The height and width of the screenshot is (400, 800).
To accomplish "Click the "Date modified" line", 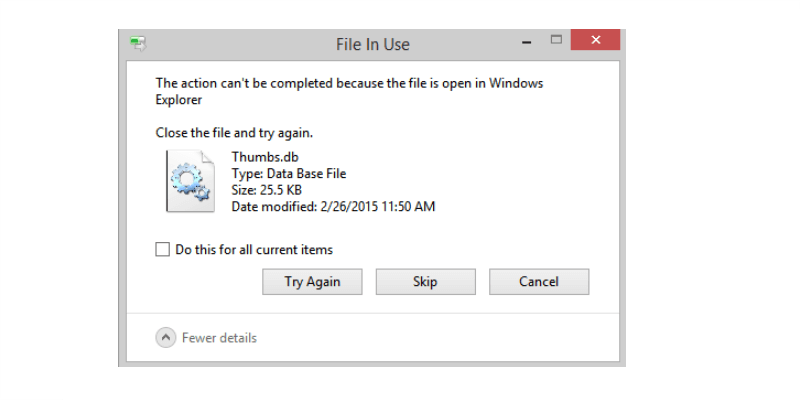I will [x=333, y=207].
